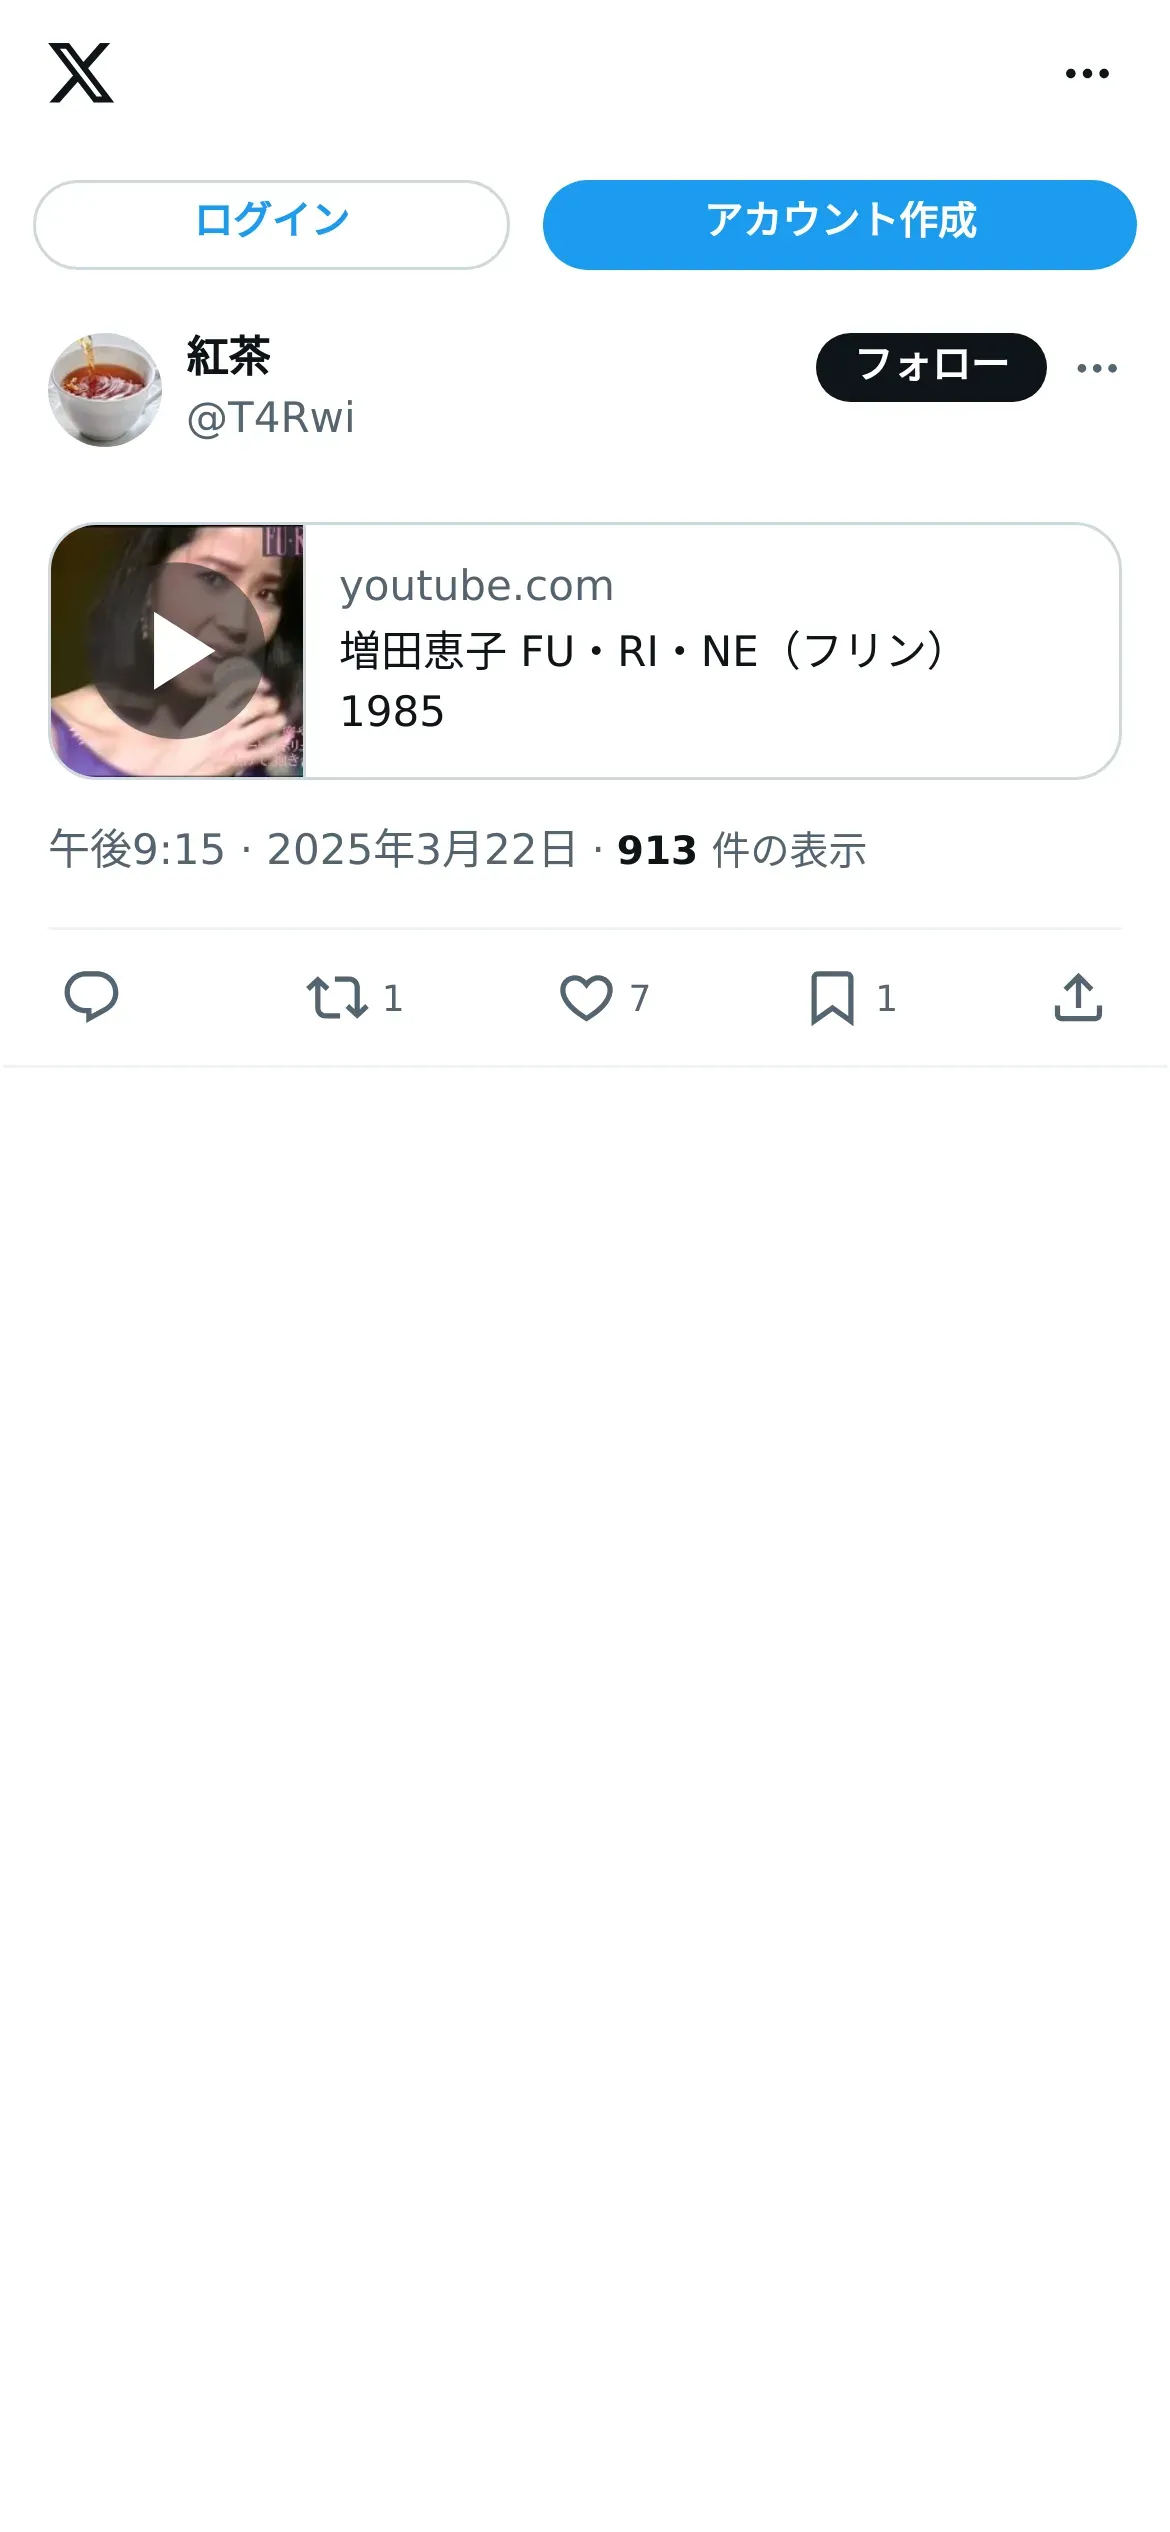
Task: Click the 紅茶 display name
Action: click(x=229, y=357)
